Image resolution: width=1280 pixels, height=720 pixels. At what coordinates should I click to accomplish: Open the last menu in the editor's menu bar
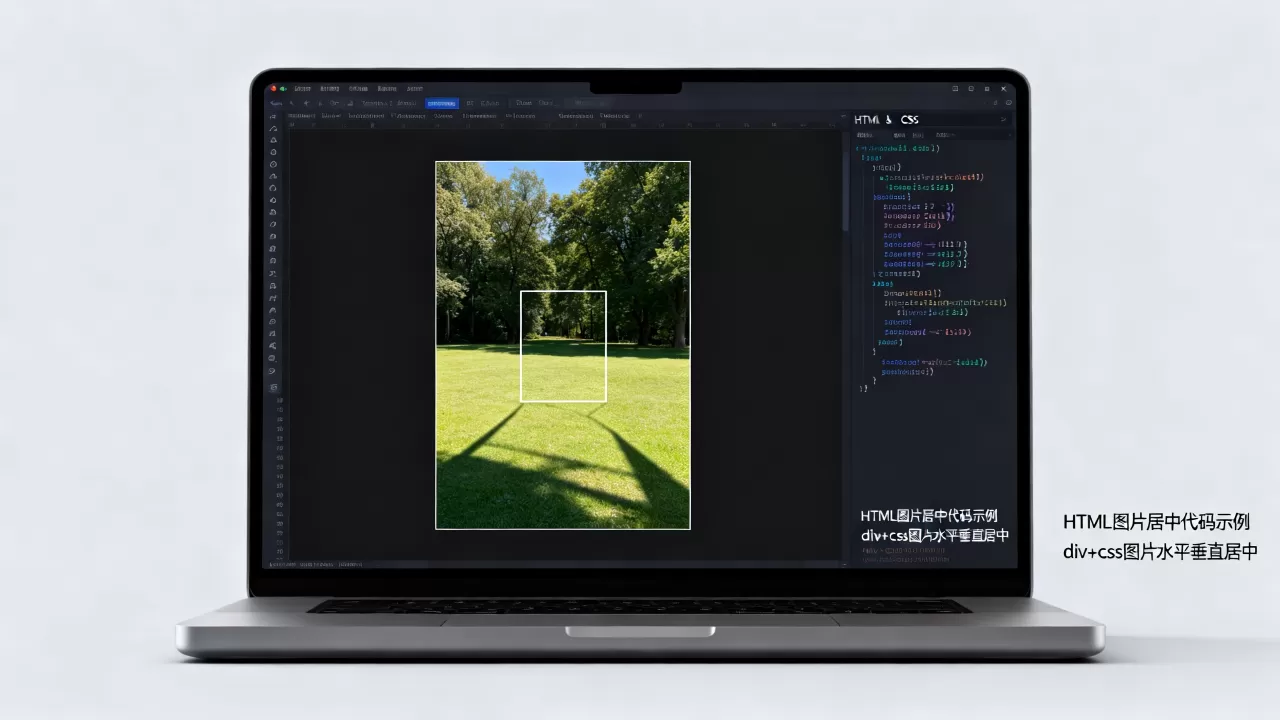[415, 89]
